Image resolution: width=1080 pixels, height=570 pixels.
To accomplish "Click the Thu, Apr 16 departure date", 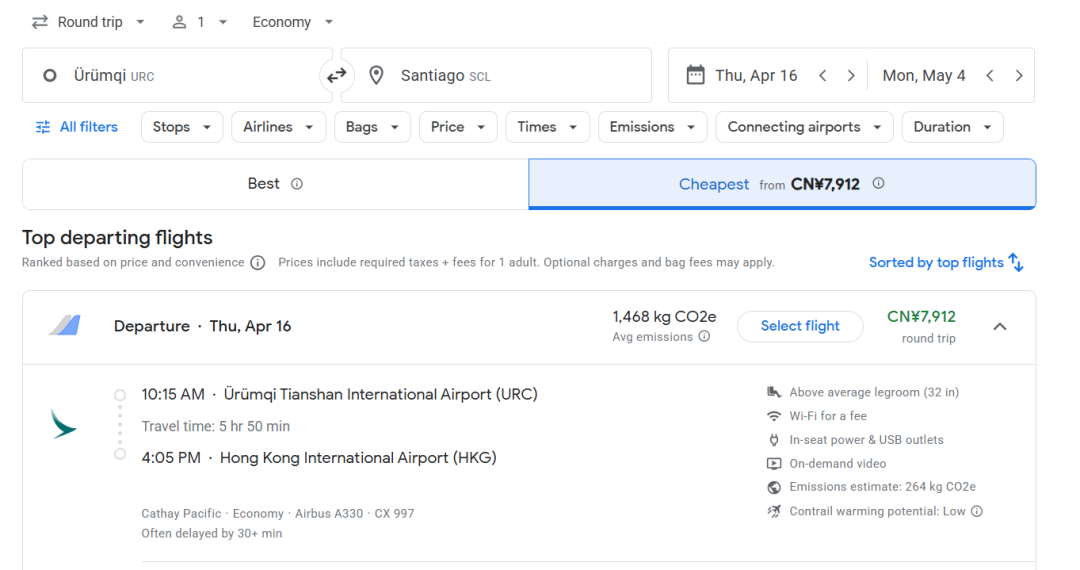I will tap(756, 76).
